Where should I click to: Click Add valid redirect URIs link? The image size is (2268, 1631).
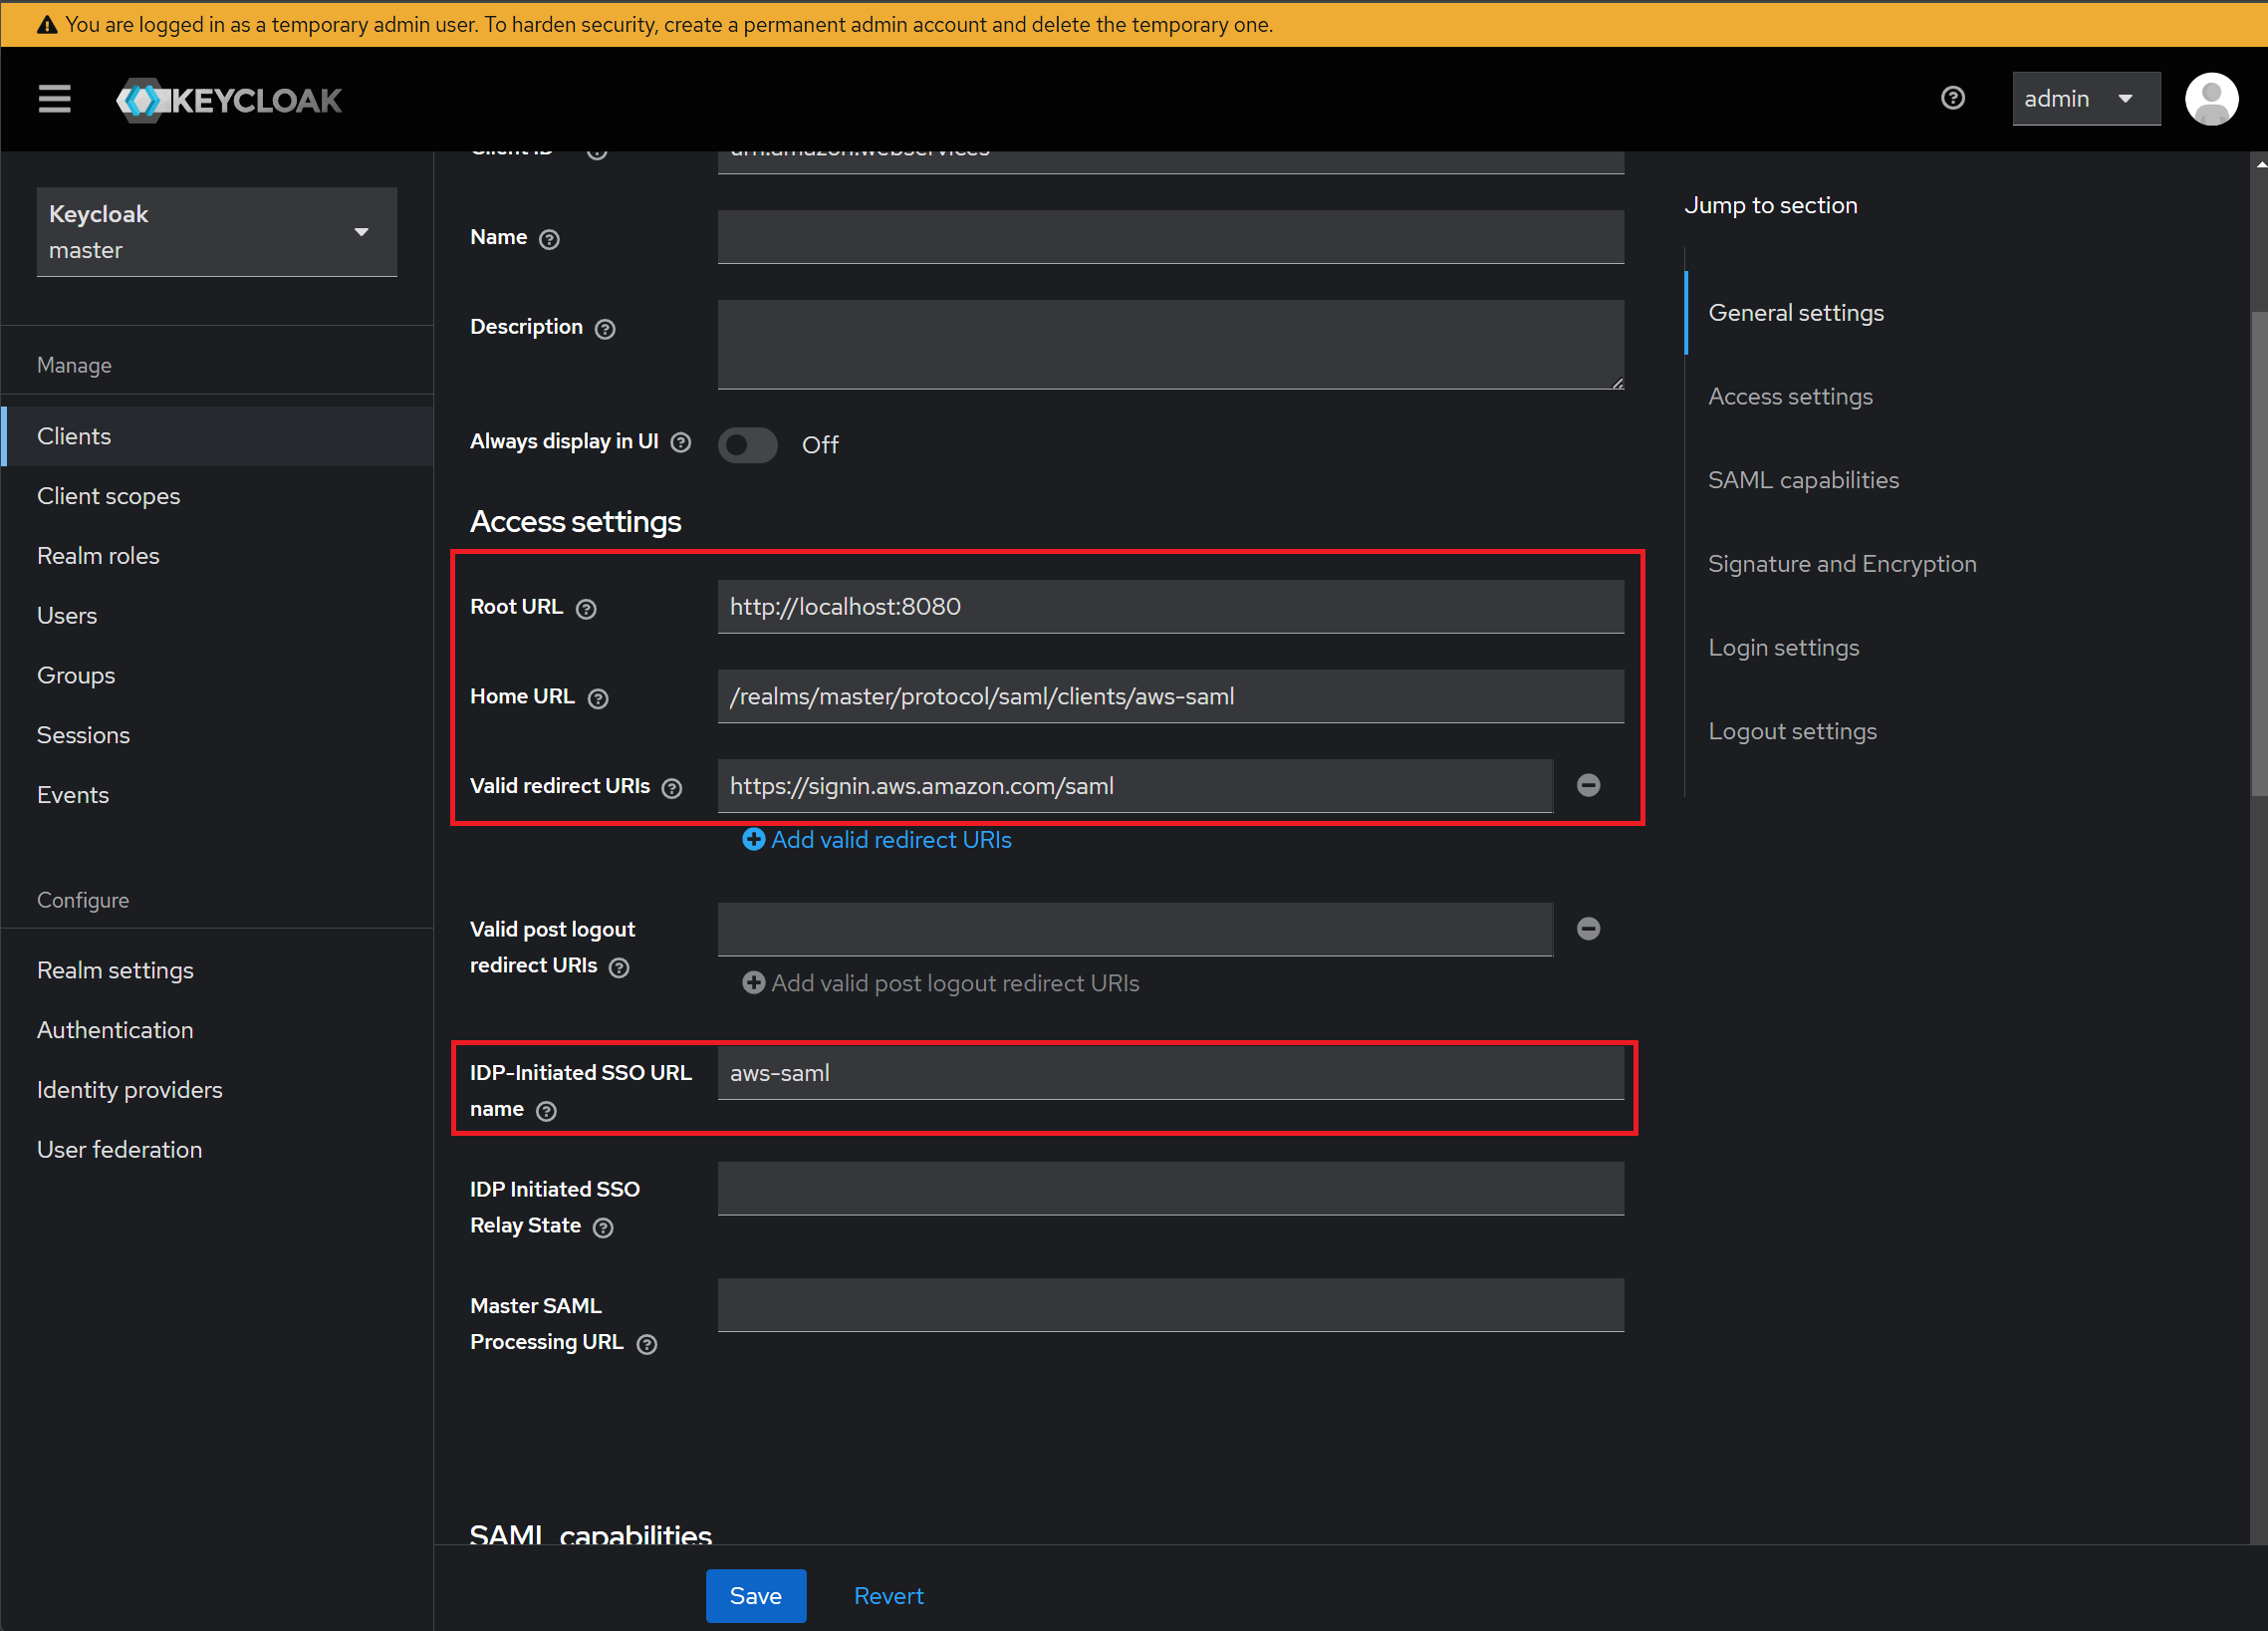tap(877, 840)
